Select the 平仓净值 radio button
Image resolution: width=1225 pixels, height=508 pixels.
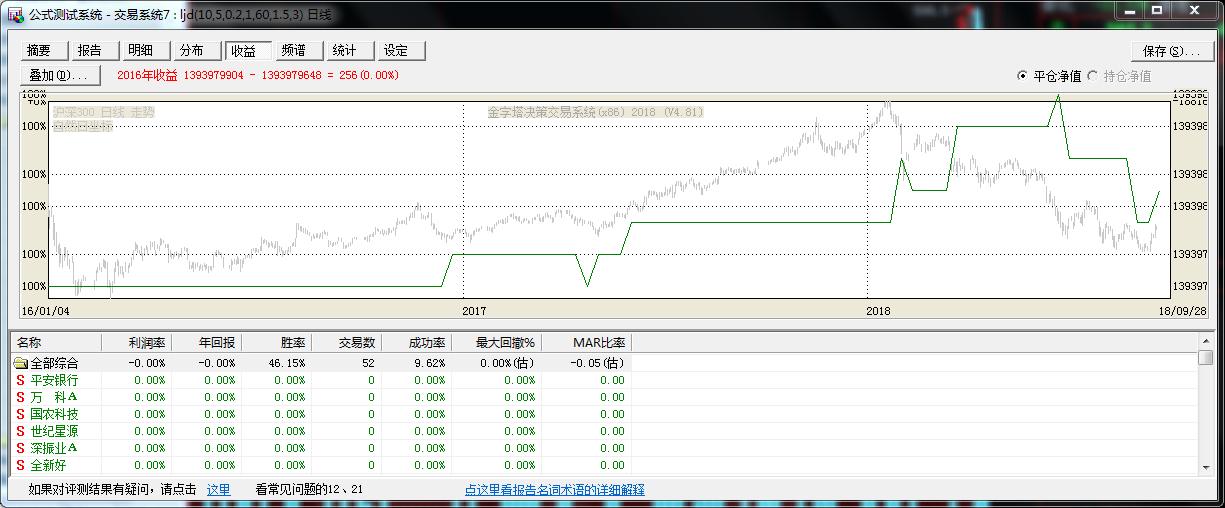tap(1022, 76)
